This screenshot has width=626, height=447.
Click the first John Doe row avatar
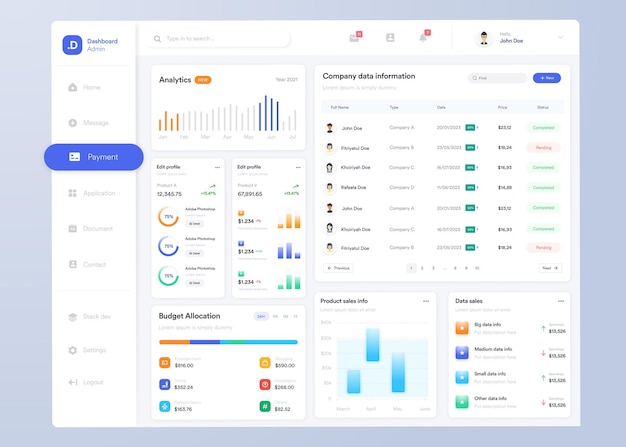329,128
